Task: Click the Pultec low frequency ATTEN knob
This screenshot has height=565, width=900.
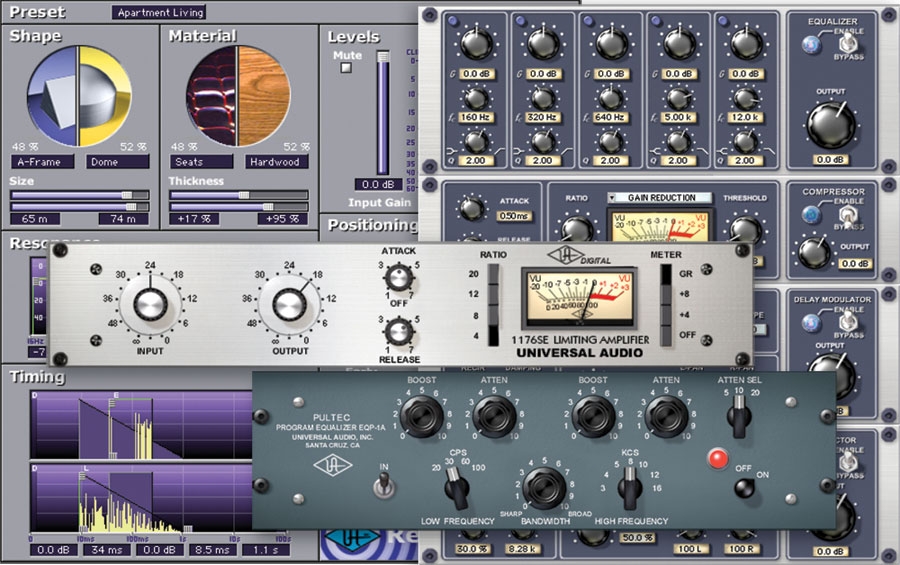Action: click(494, 416)
